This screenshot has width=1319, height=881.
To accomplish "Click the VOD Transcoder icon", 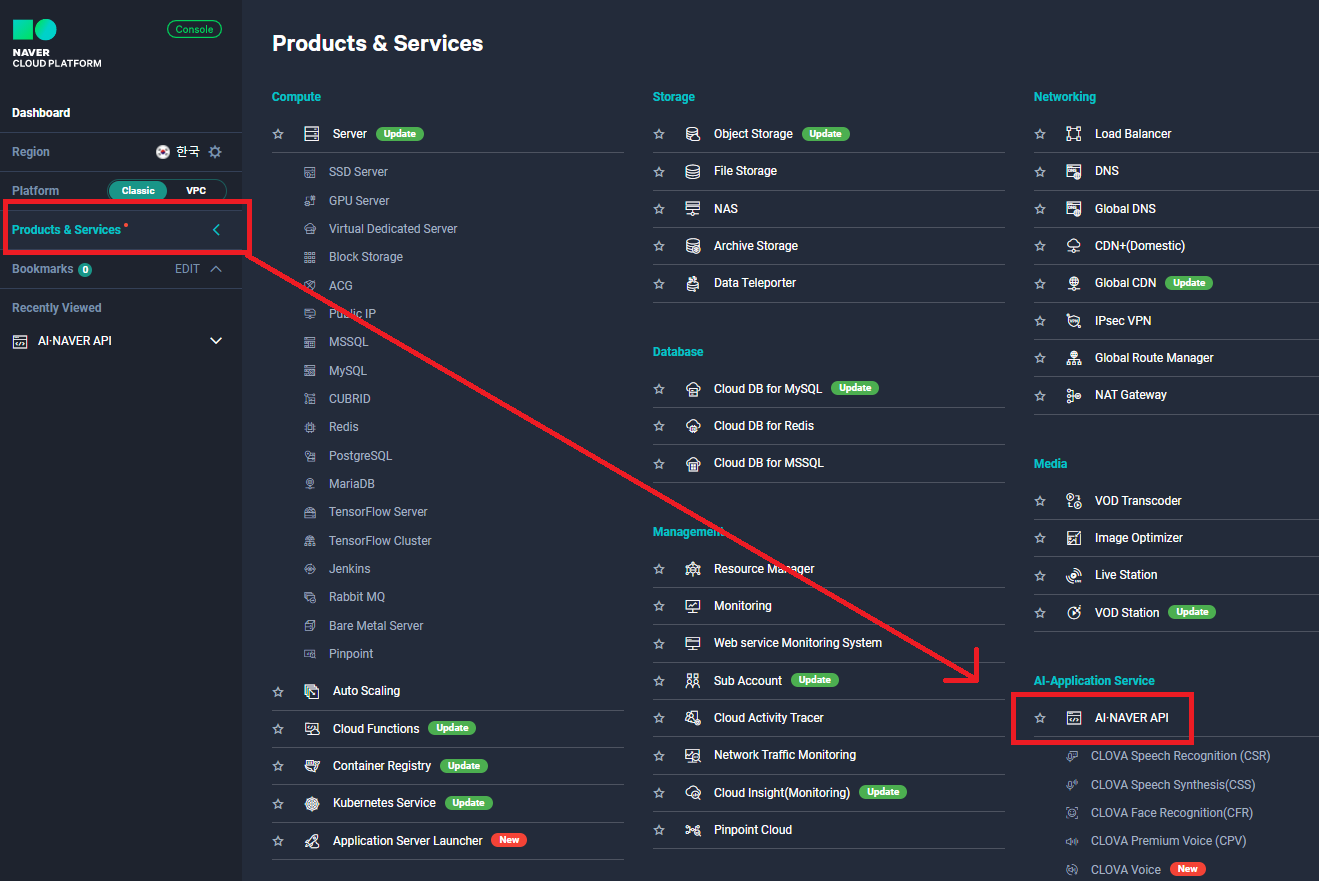I will tap(1073, 501).
